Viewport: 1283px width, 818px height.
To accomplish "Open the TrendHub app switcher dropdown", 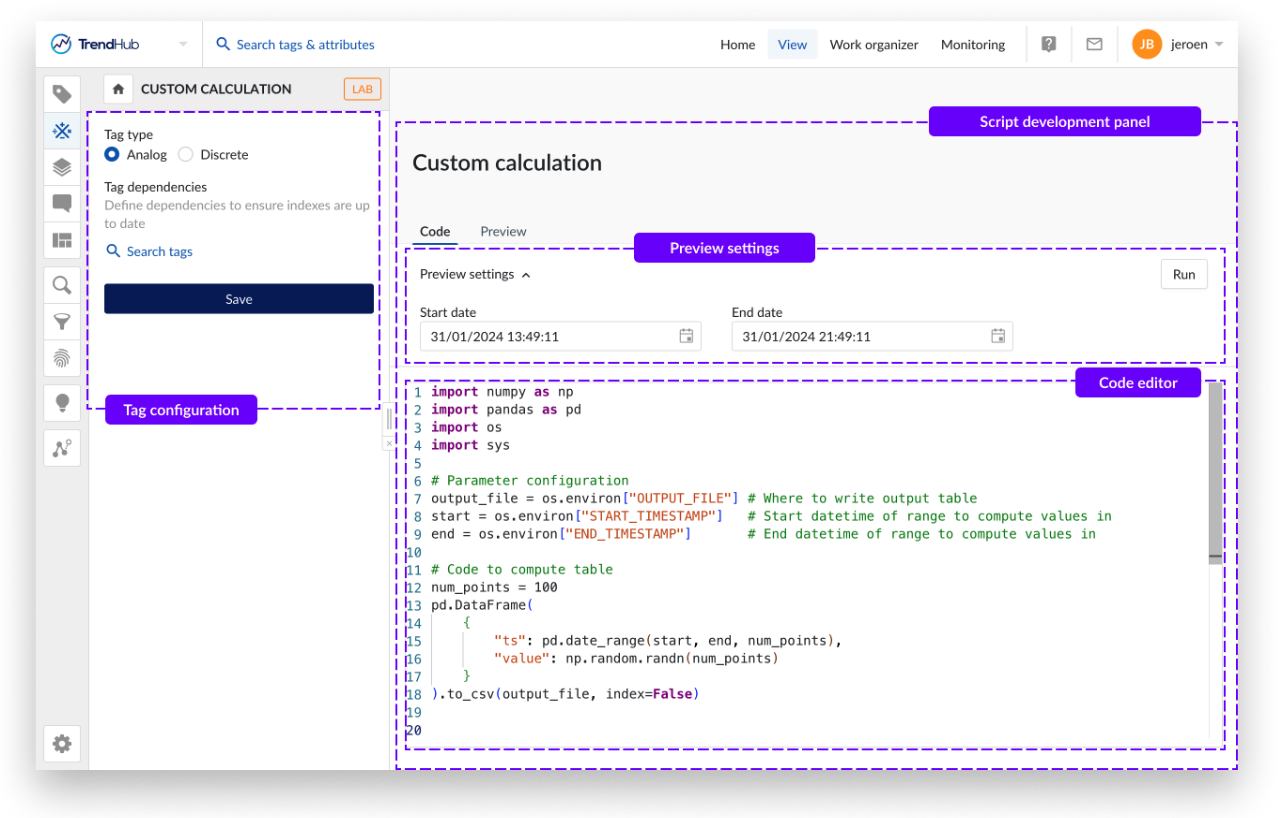I will (x=183, y=45).
